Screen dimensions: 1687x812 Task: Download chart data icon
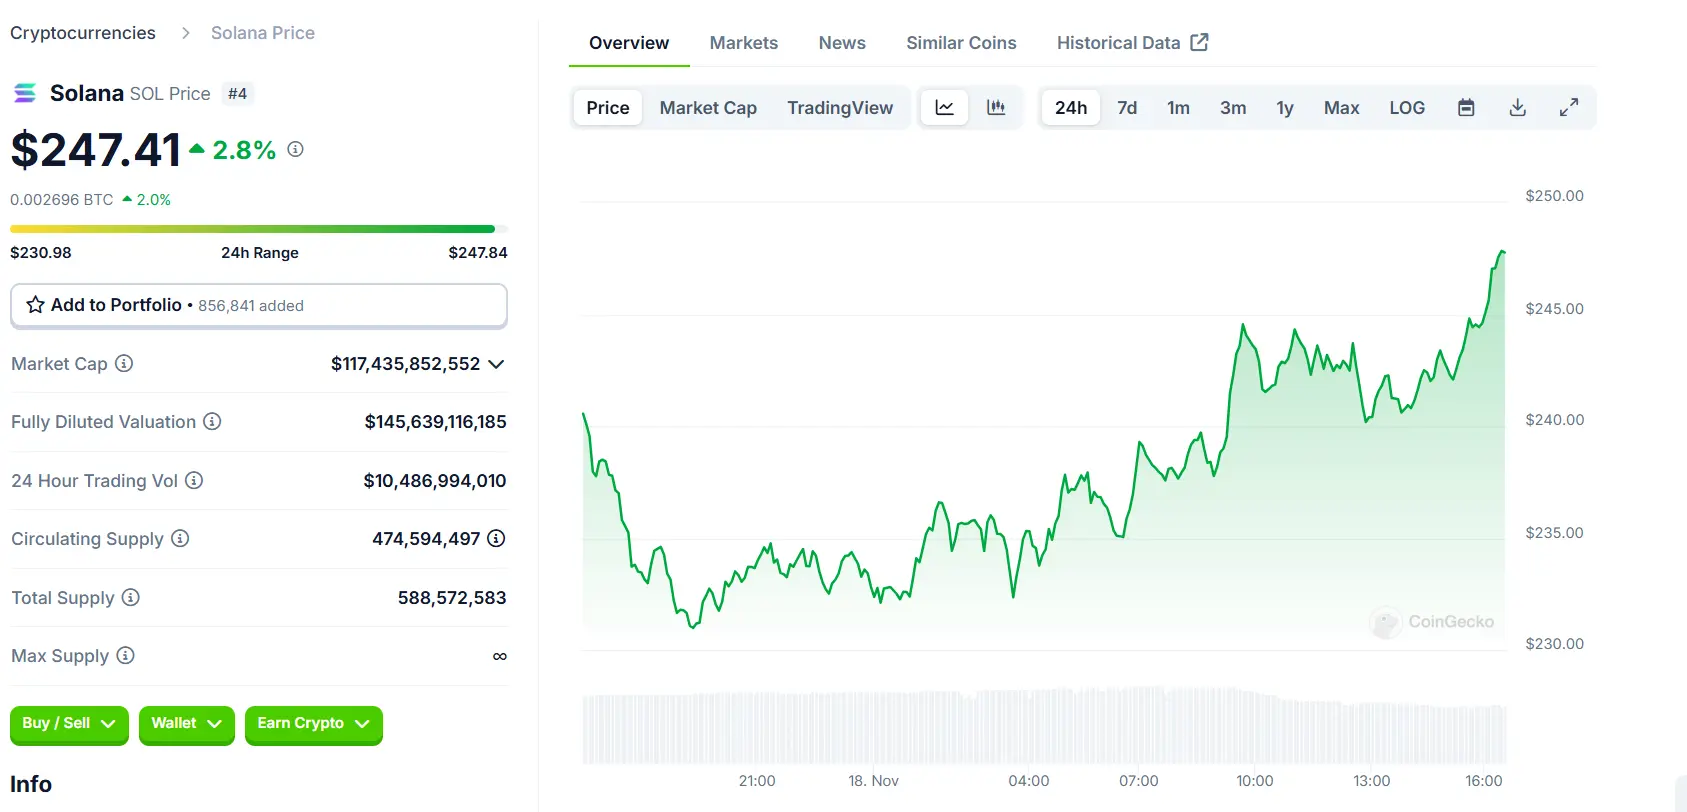pyautogui.click(x=1517, y=107)
